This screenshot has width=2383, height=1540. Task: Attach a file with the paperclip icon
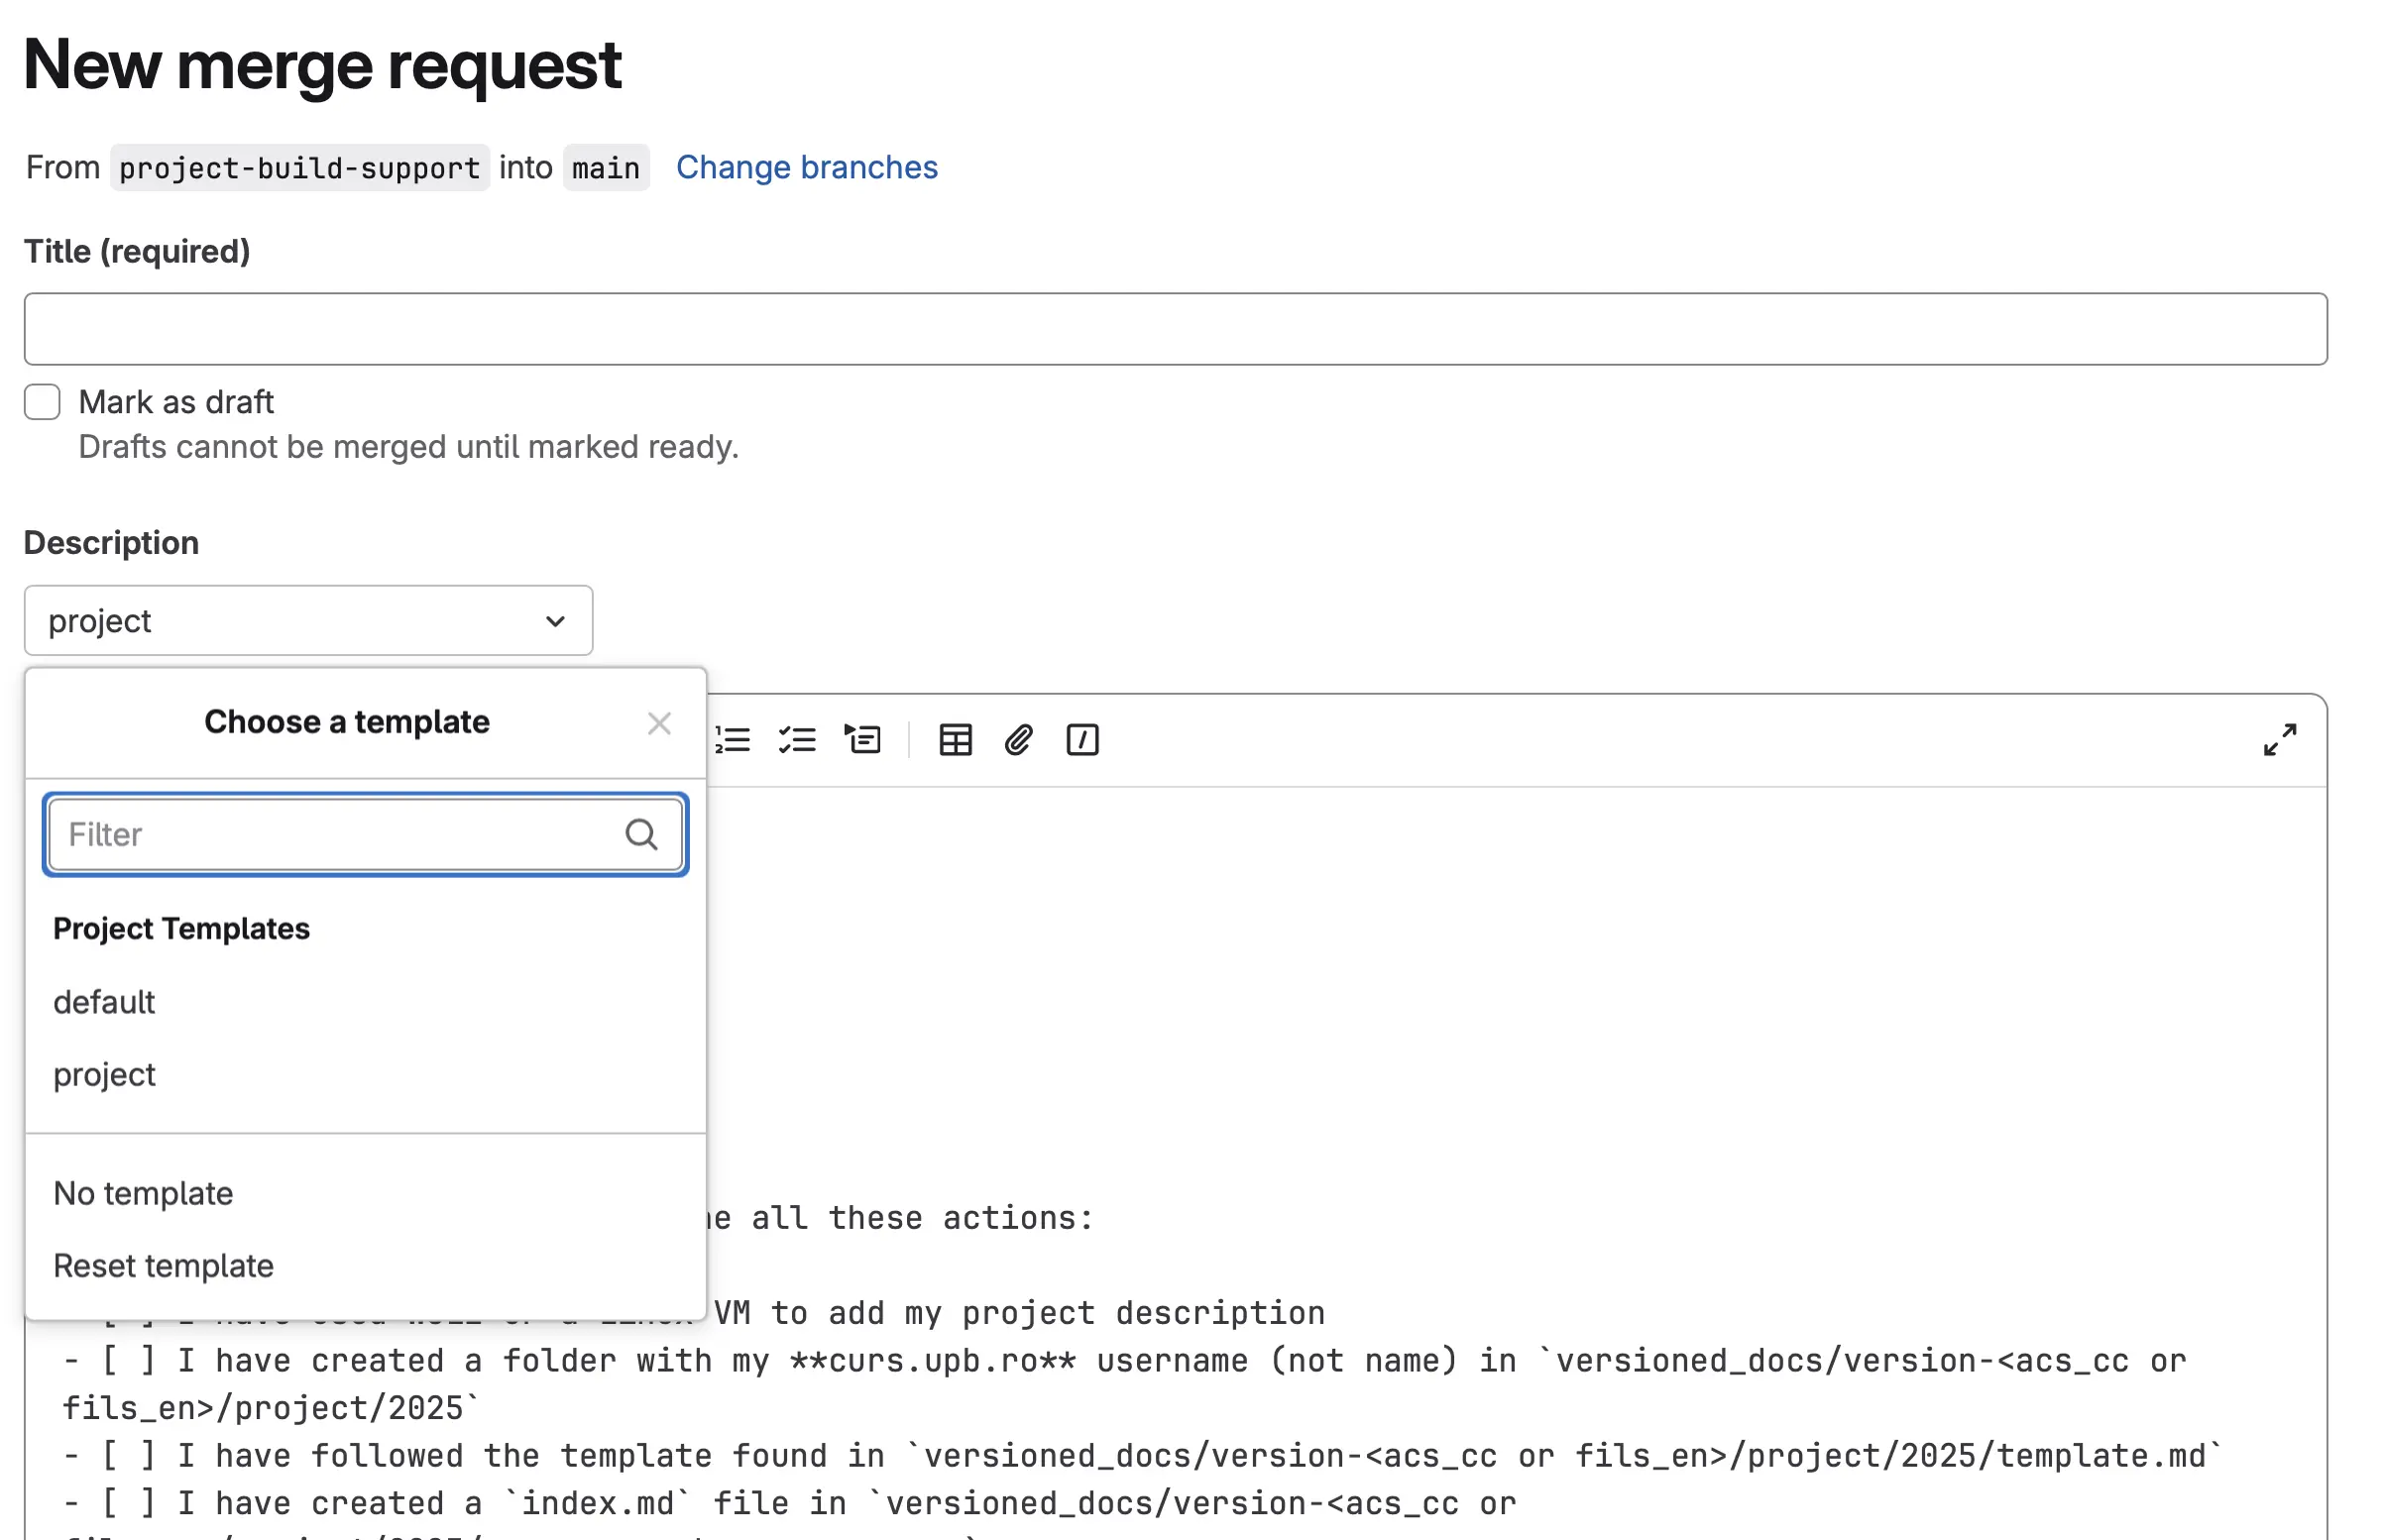tap(1018, 740)
